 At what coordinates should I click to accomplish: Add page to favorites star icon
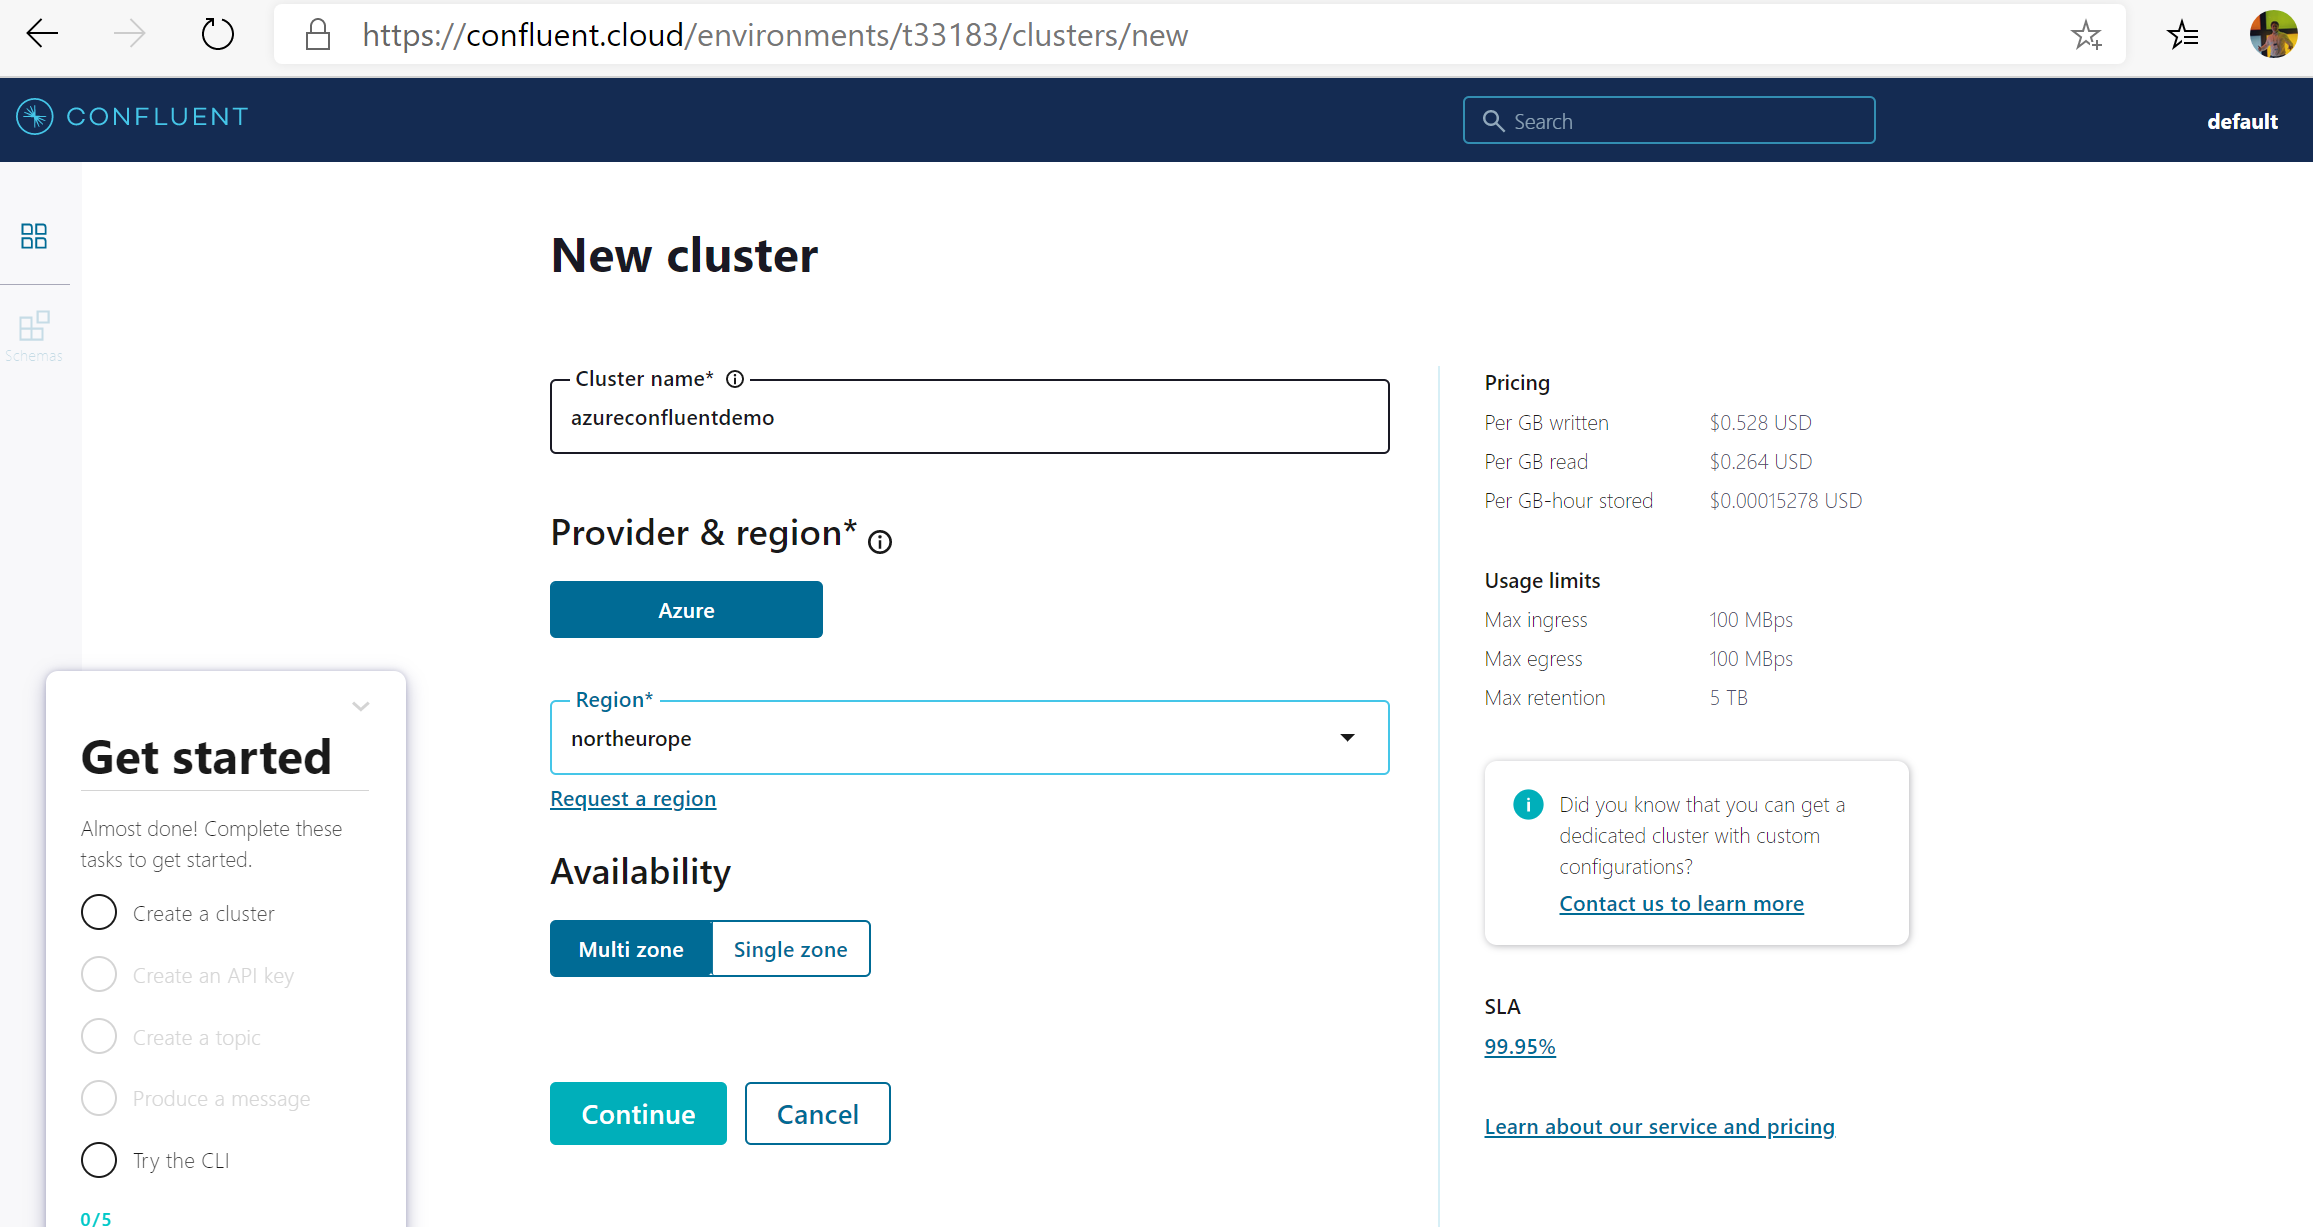click(2086, 35)
